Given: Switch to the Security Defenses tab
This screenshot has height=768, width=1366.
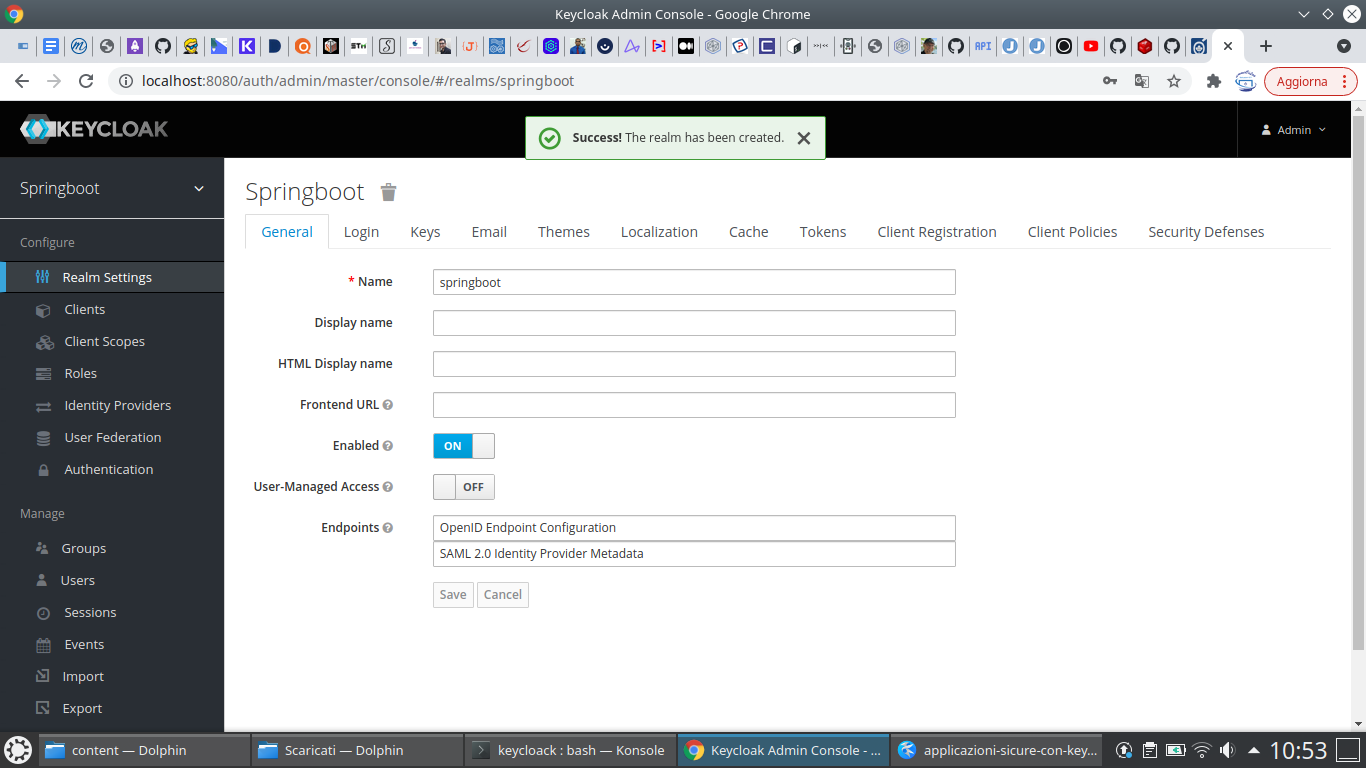Looking at the screenshot, I should pos(1206,232).
